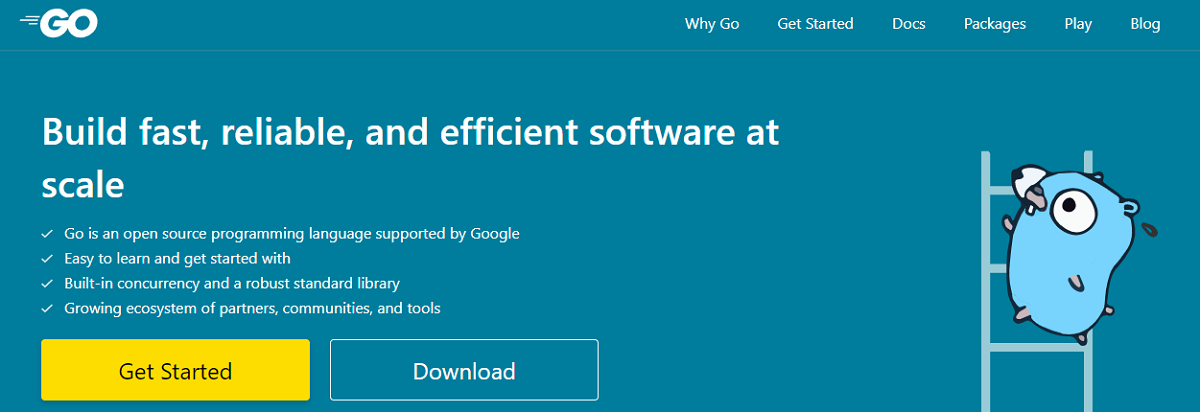Viewport: 1200px width, 412px height.
Task: Click the checkmark beside the open source line
Action: [47, 234]
